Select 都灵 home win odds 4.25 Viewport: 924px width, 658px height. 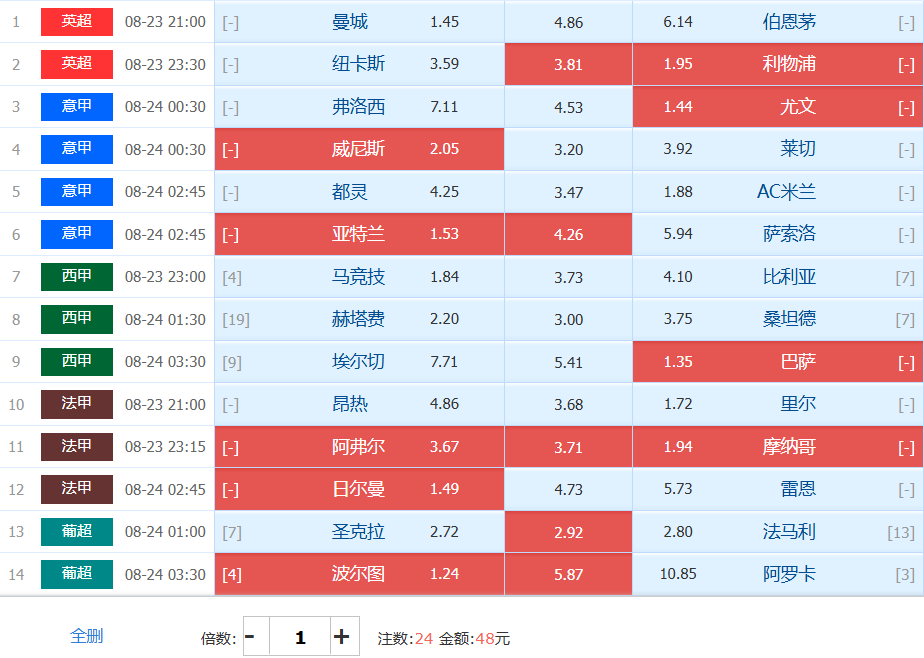point(359,191)
